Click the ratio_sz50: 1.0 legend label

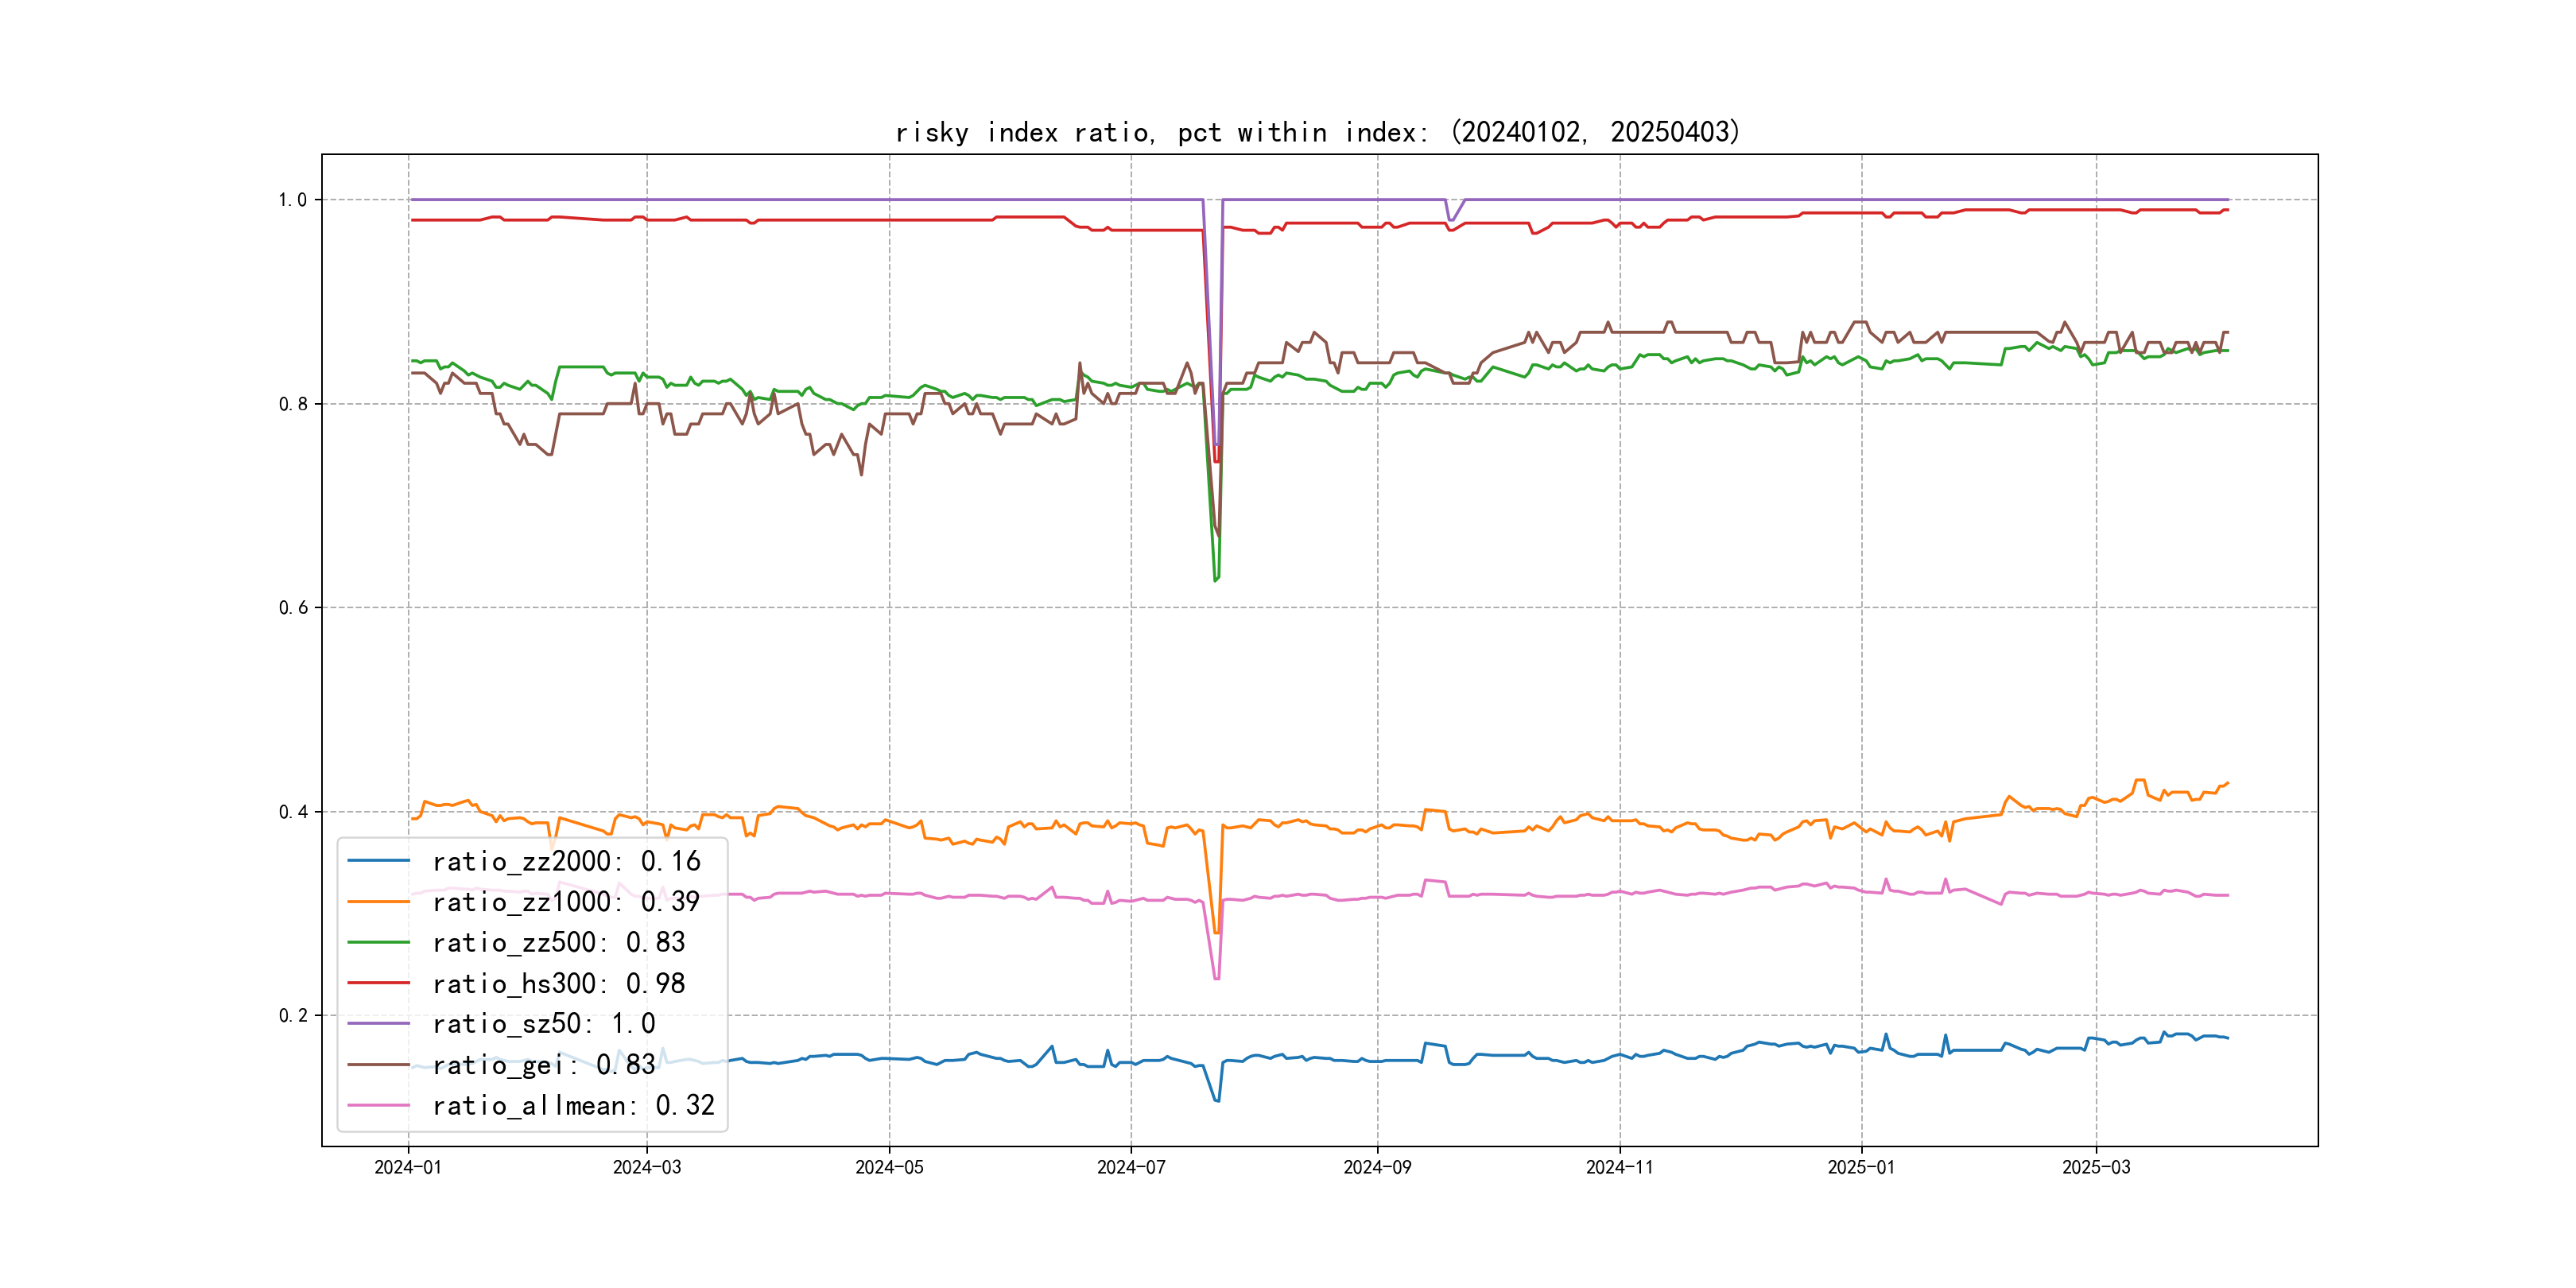543,1023
